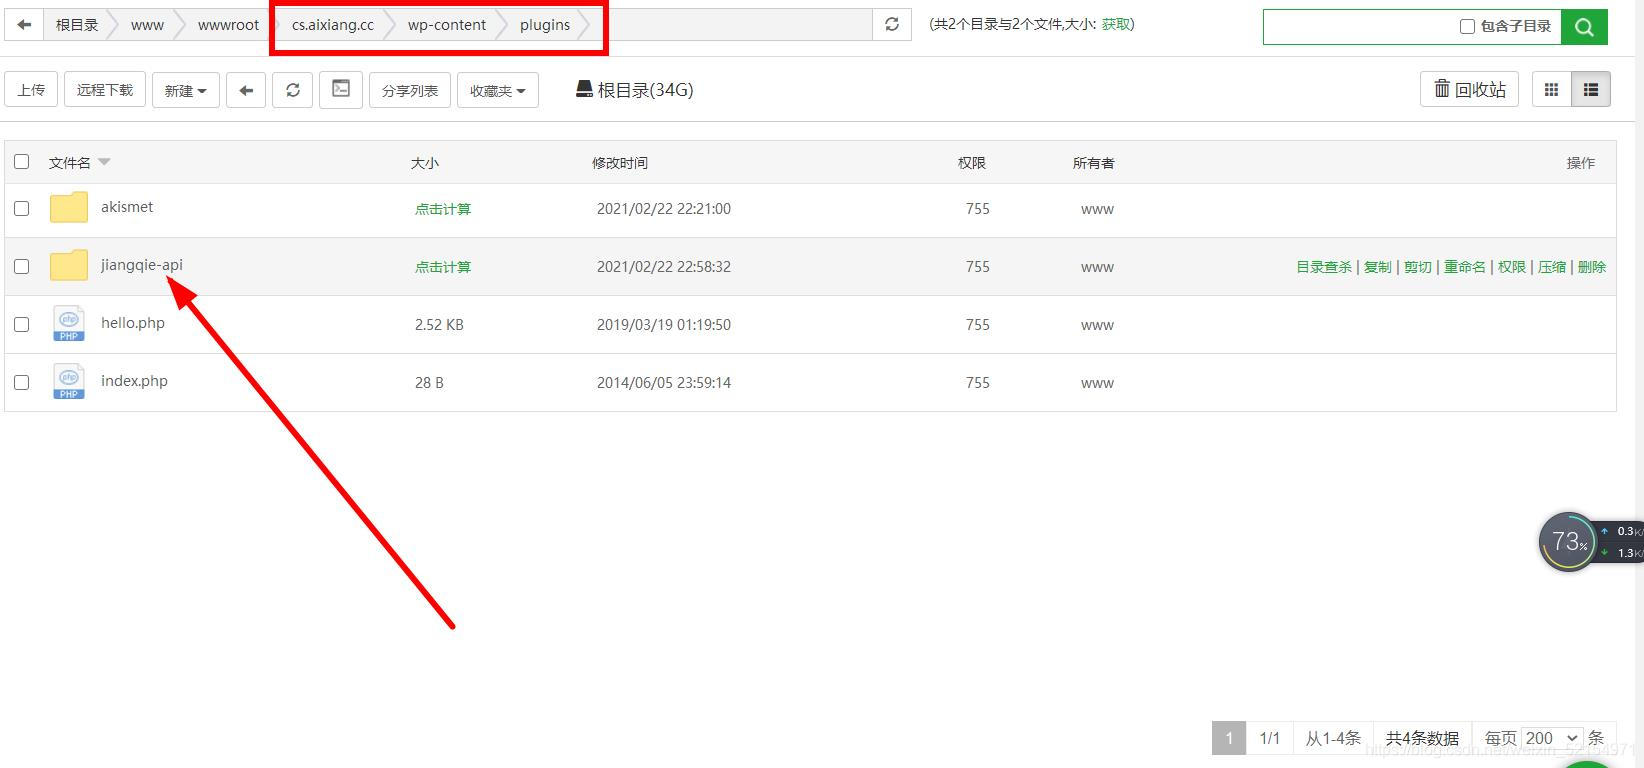
Task: Go to the wp-content breadcrumb
Action: (x=447, y=25)
